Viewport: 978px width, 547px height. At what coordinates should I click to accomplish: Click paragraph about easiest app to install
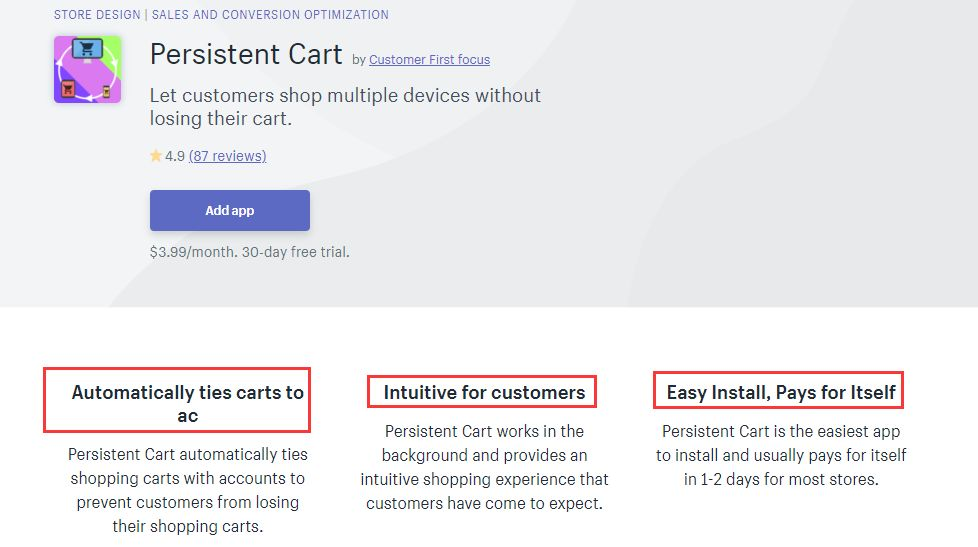coord(781,455)
